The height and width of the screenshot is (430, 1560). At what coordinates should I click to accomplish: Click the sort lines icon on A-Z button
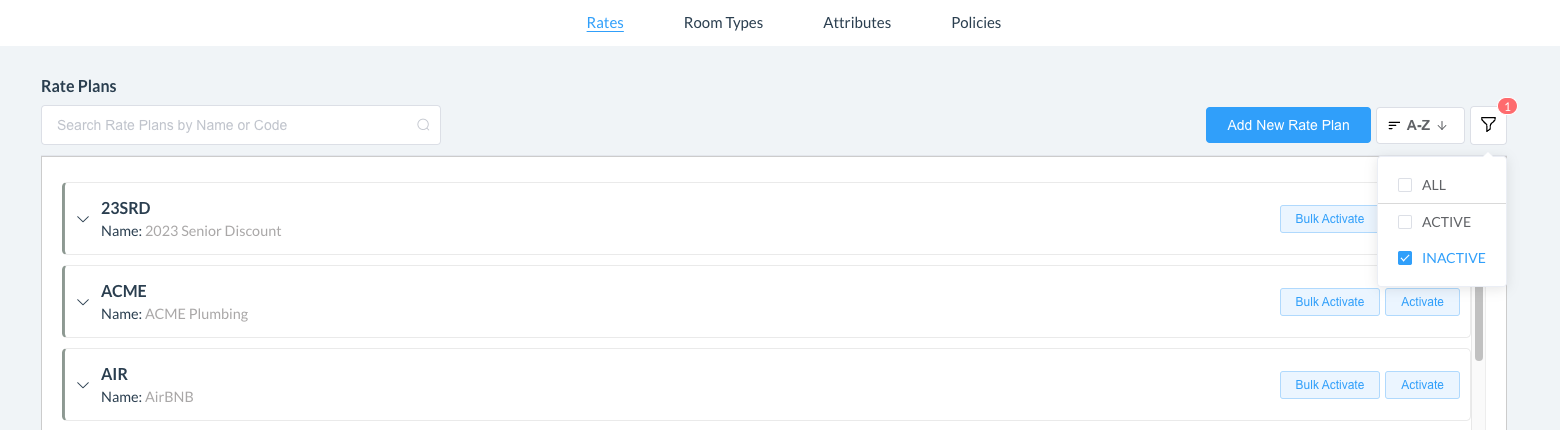[1394, 125]
